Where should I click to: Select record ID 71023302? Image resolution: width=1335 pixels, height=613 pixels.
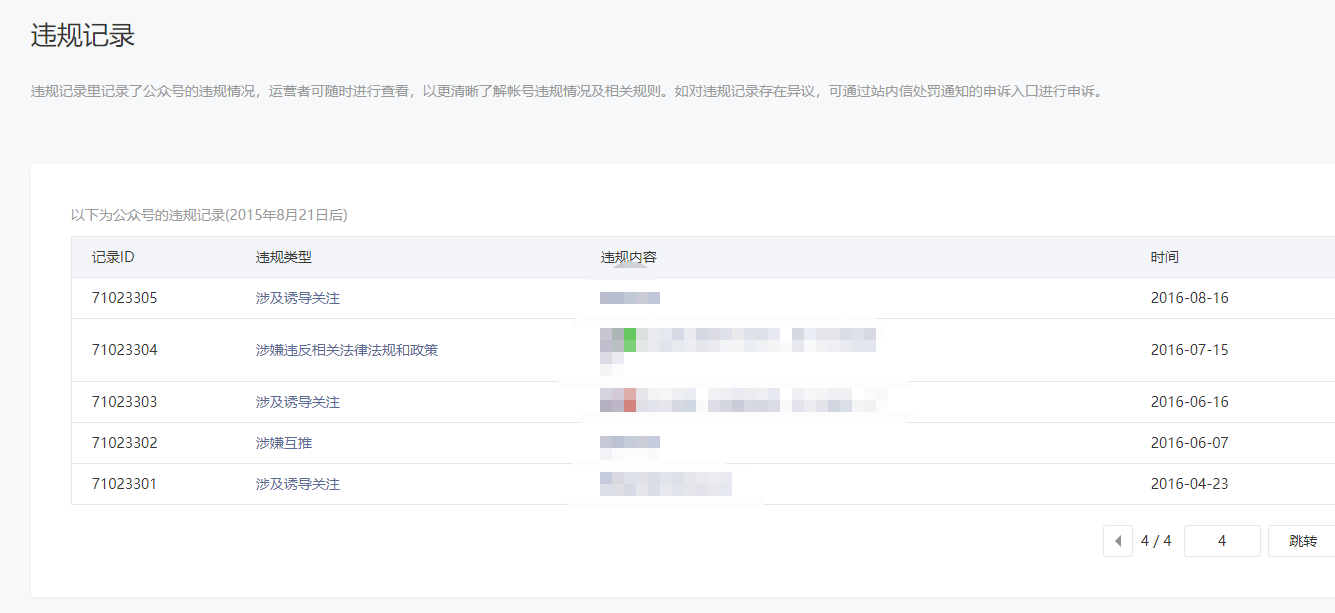(x=124, y=443)
